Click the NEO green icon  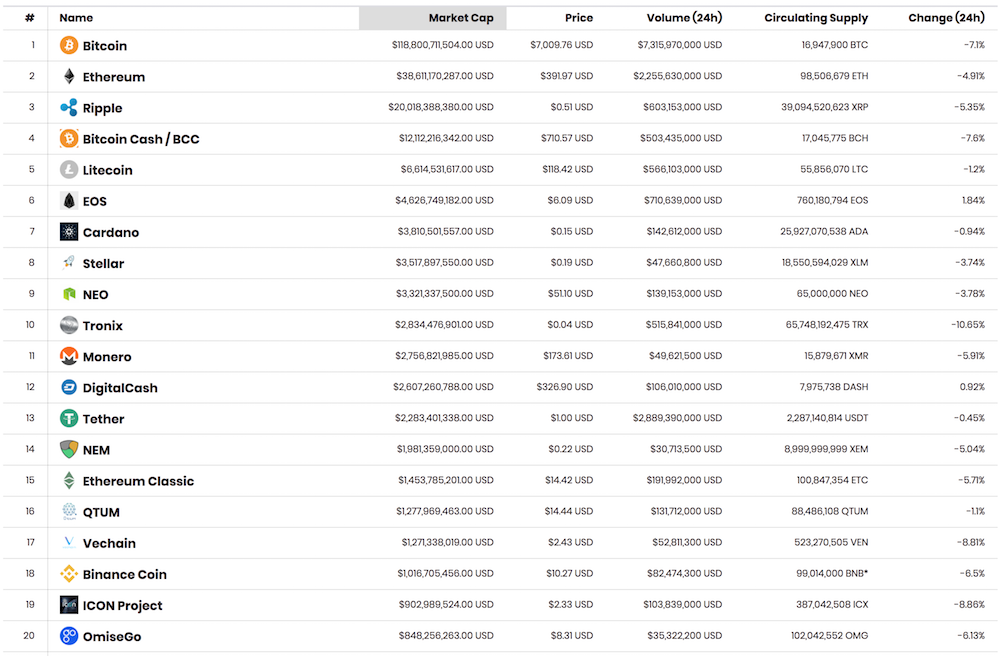pos(69,294)
